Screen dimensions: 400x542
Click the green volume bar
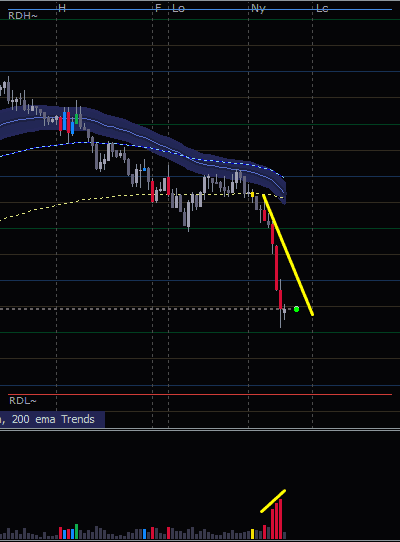tap(76, 532)
